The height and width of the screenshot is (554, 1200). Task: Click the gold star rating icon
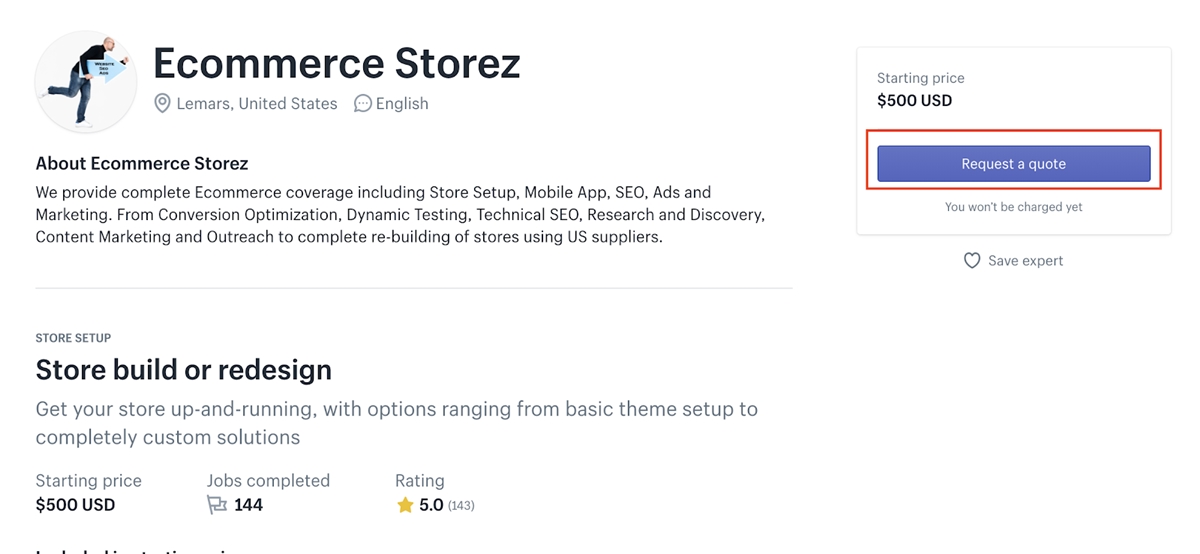click(x=405, y=505)
